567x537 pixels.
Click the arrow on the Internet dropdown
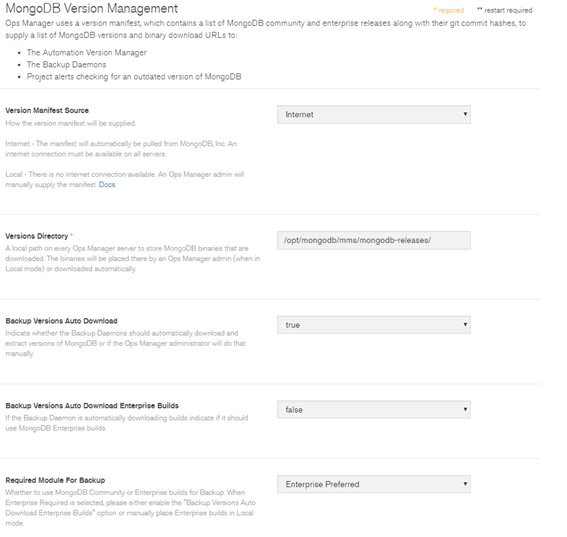(465, 114)
